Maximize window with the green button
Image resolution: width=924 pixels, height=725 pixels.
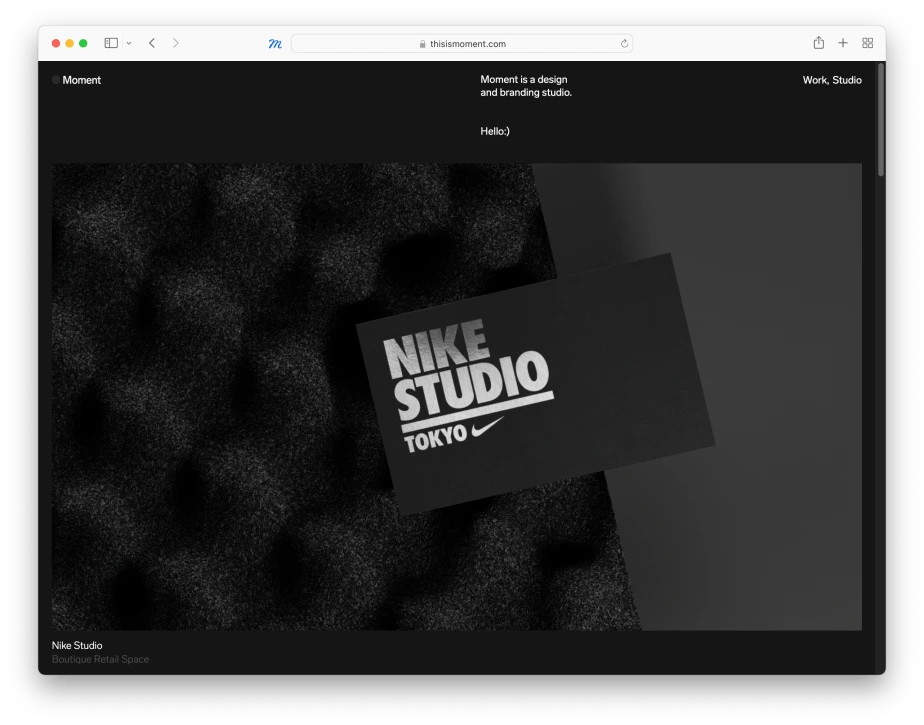pyautogui.click(x=83, y=43)
